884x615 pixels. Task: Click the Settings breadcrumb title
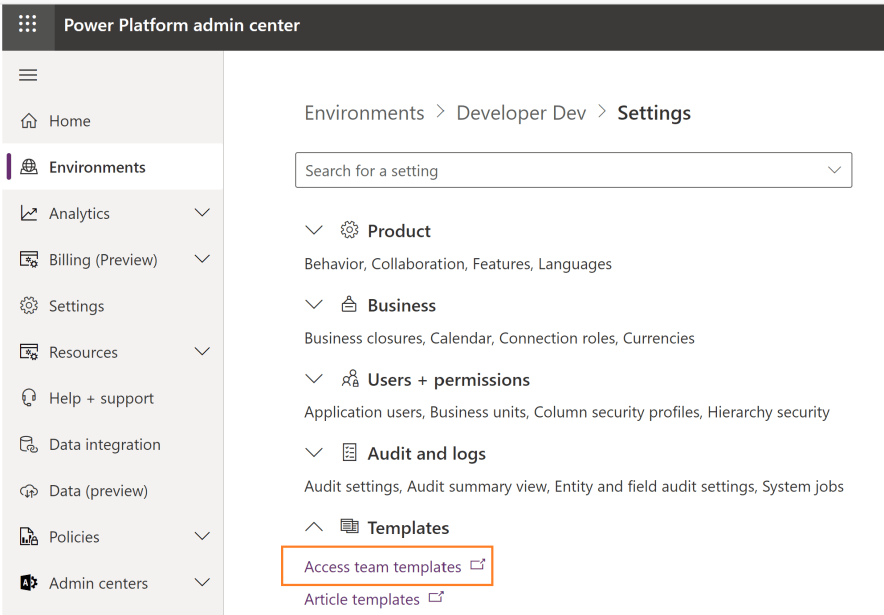pos(654,113)
